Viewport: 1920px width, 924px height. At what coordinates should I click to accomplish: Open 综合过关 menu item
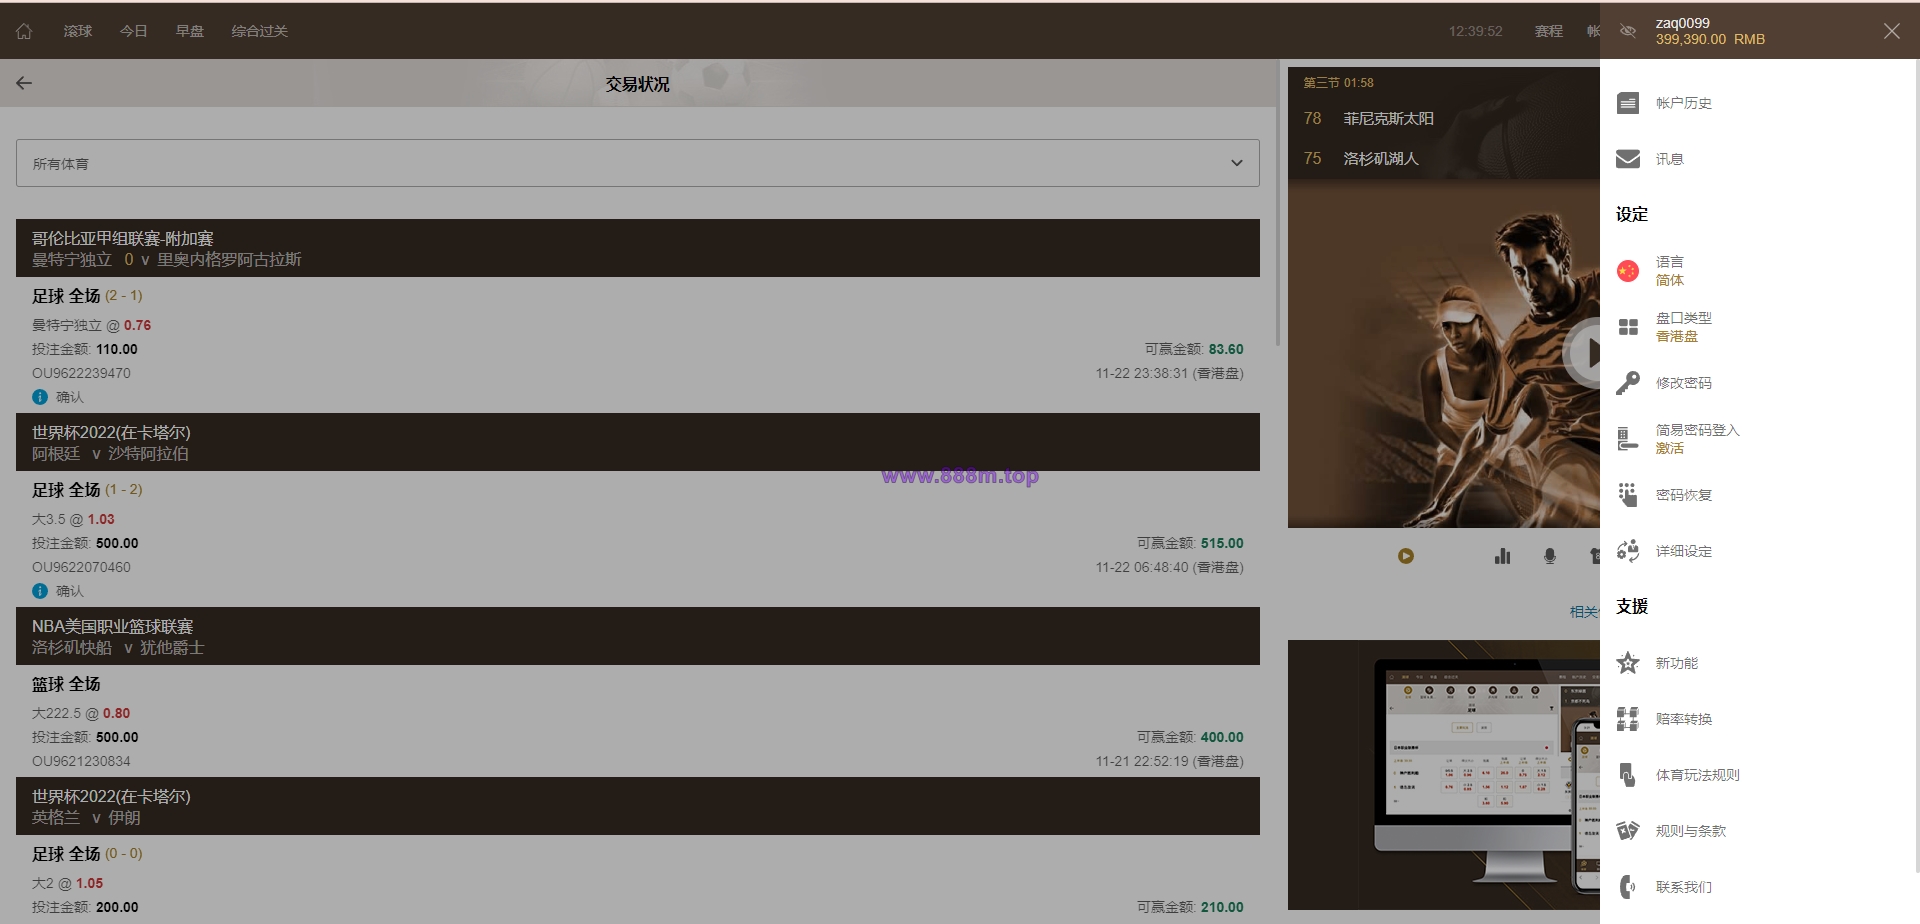[260, 31]
